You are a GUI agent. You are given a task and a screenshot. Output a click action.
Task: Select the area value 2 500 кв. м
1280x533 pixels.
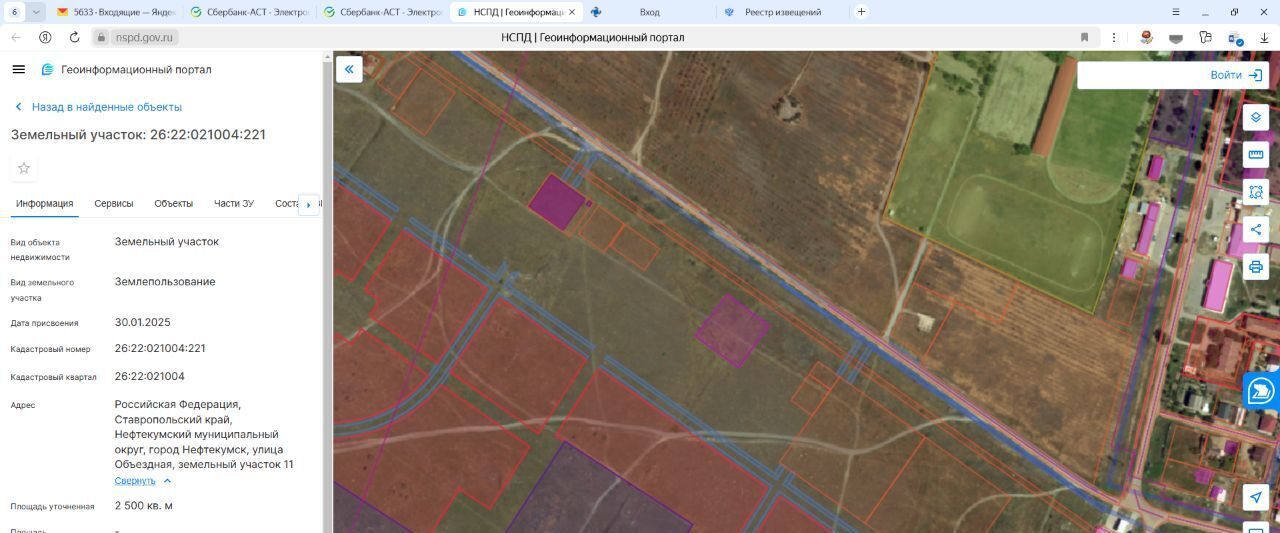pos(144,505)
